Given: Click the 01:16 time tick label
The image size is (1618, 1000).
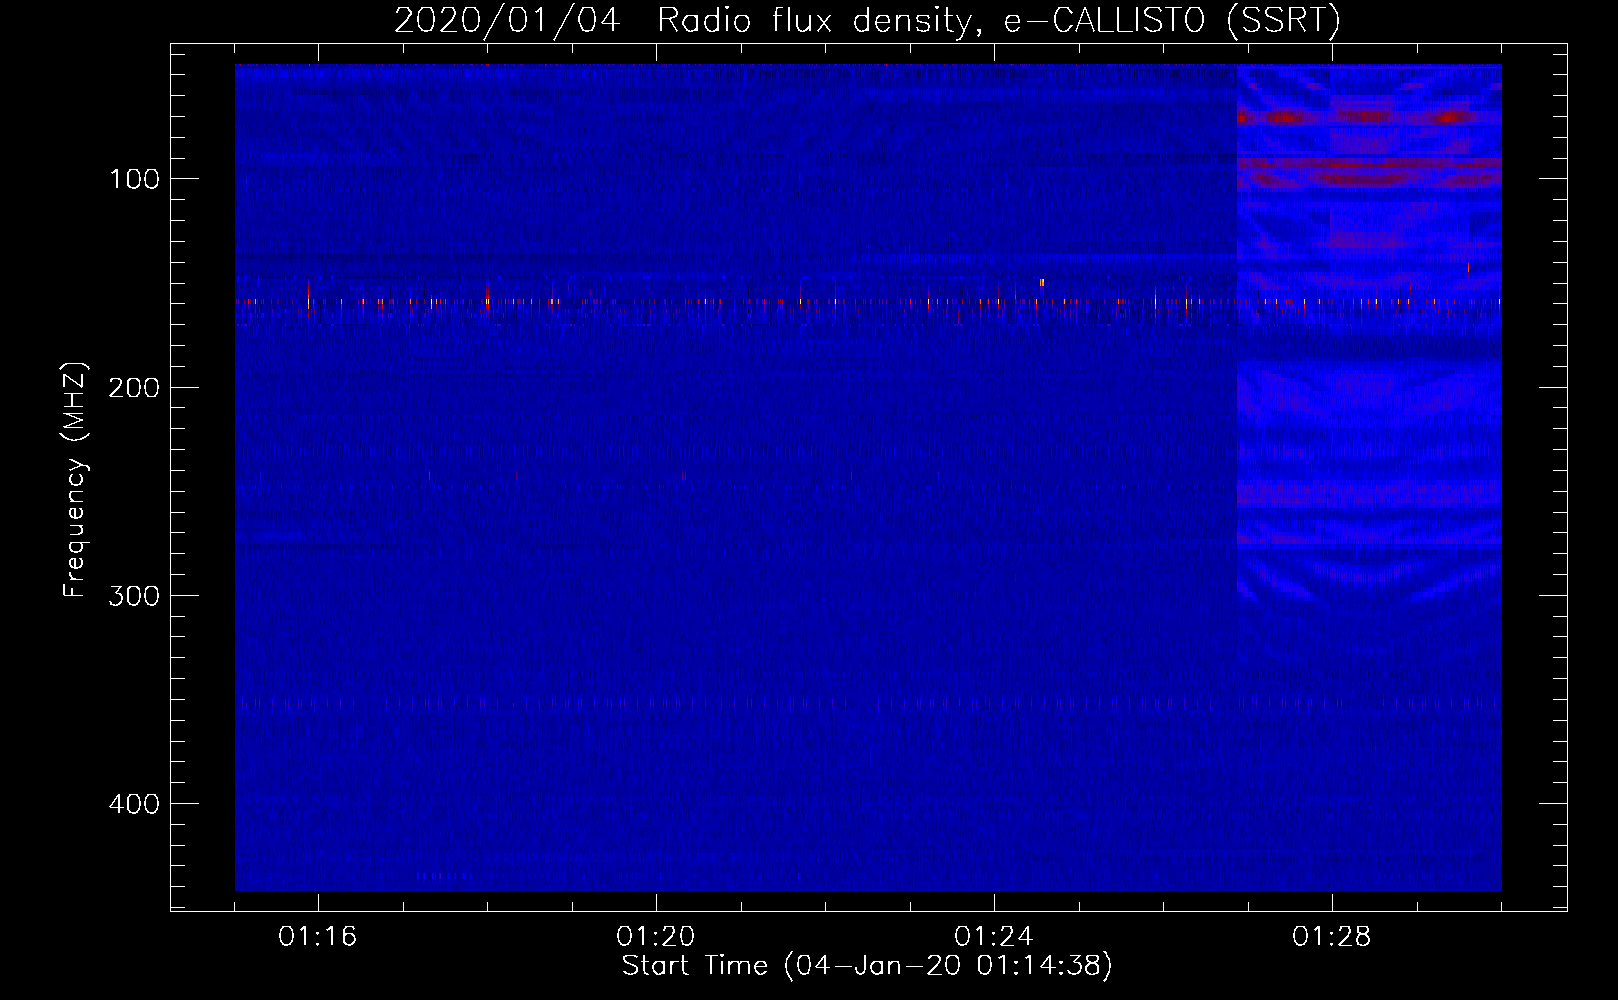Looking at the screenshot, I should [318, 937].
